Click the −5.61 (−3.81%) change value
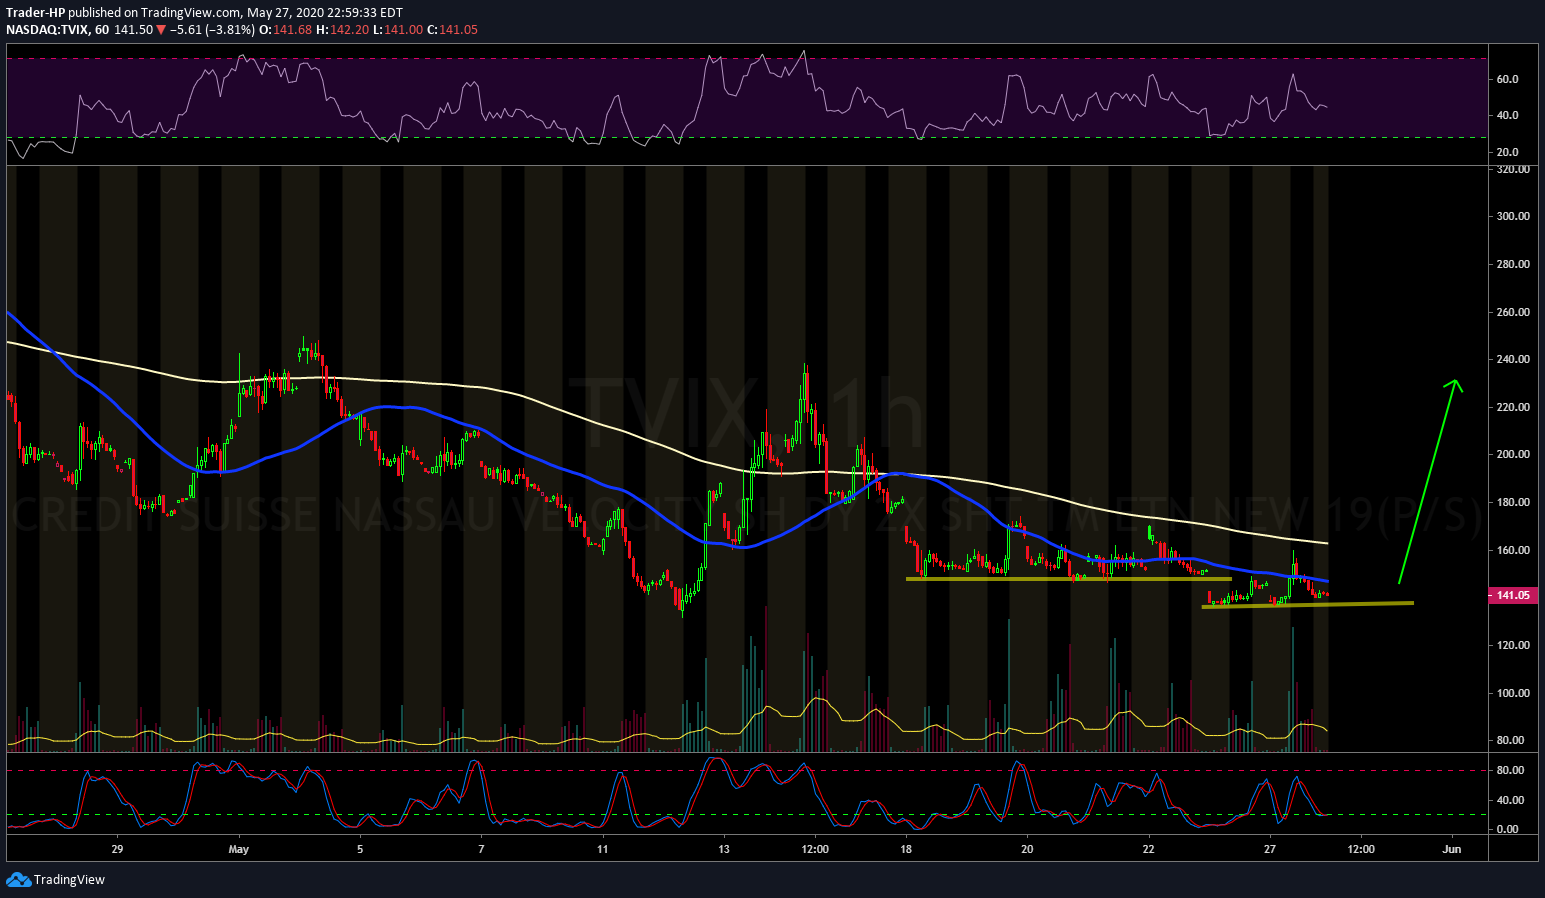The image size is (1545, 898). tap(212, 30)
